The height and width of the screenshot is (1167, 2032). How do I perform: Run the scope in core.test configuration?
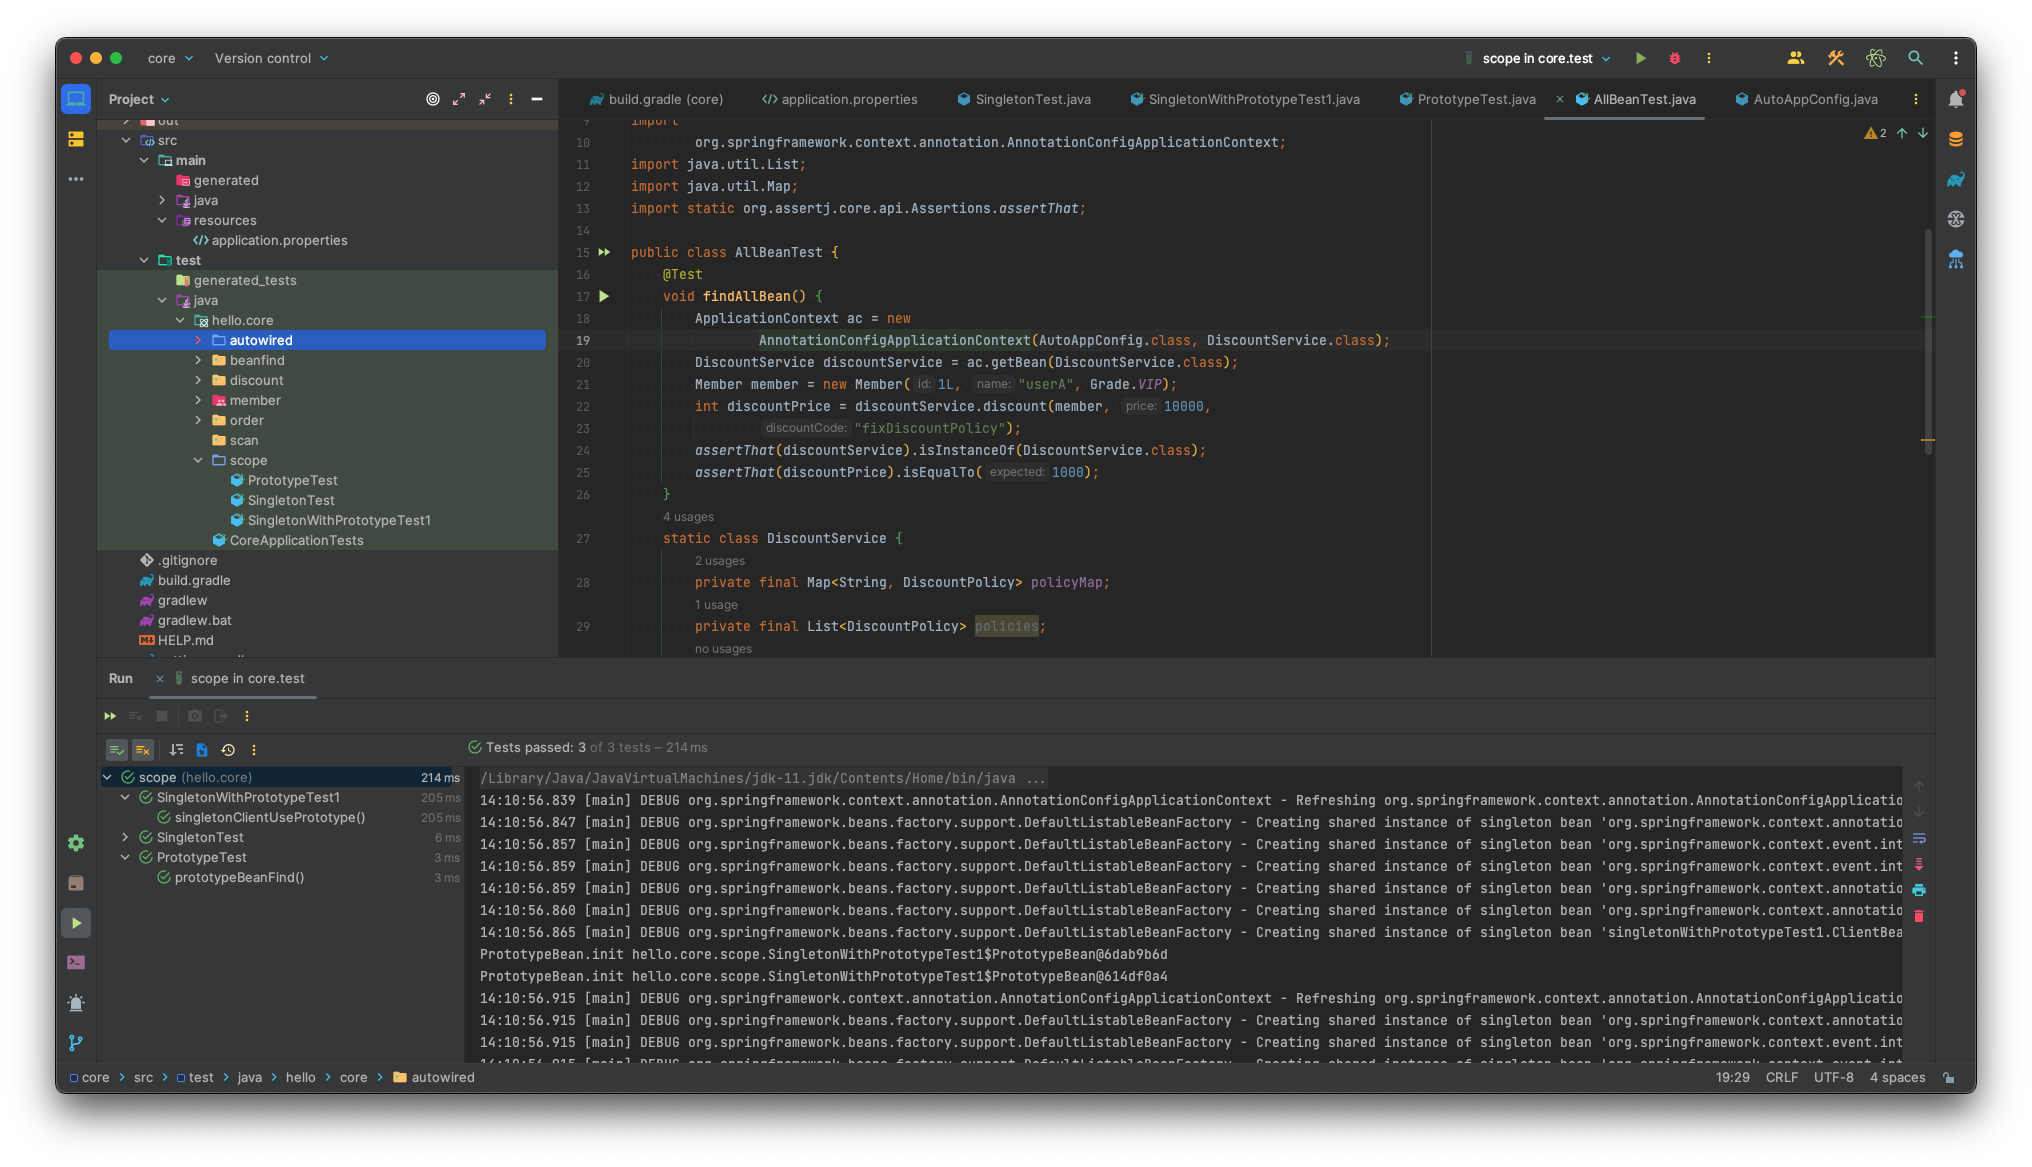click(x=1640, y=58)
